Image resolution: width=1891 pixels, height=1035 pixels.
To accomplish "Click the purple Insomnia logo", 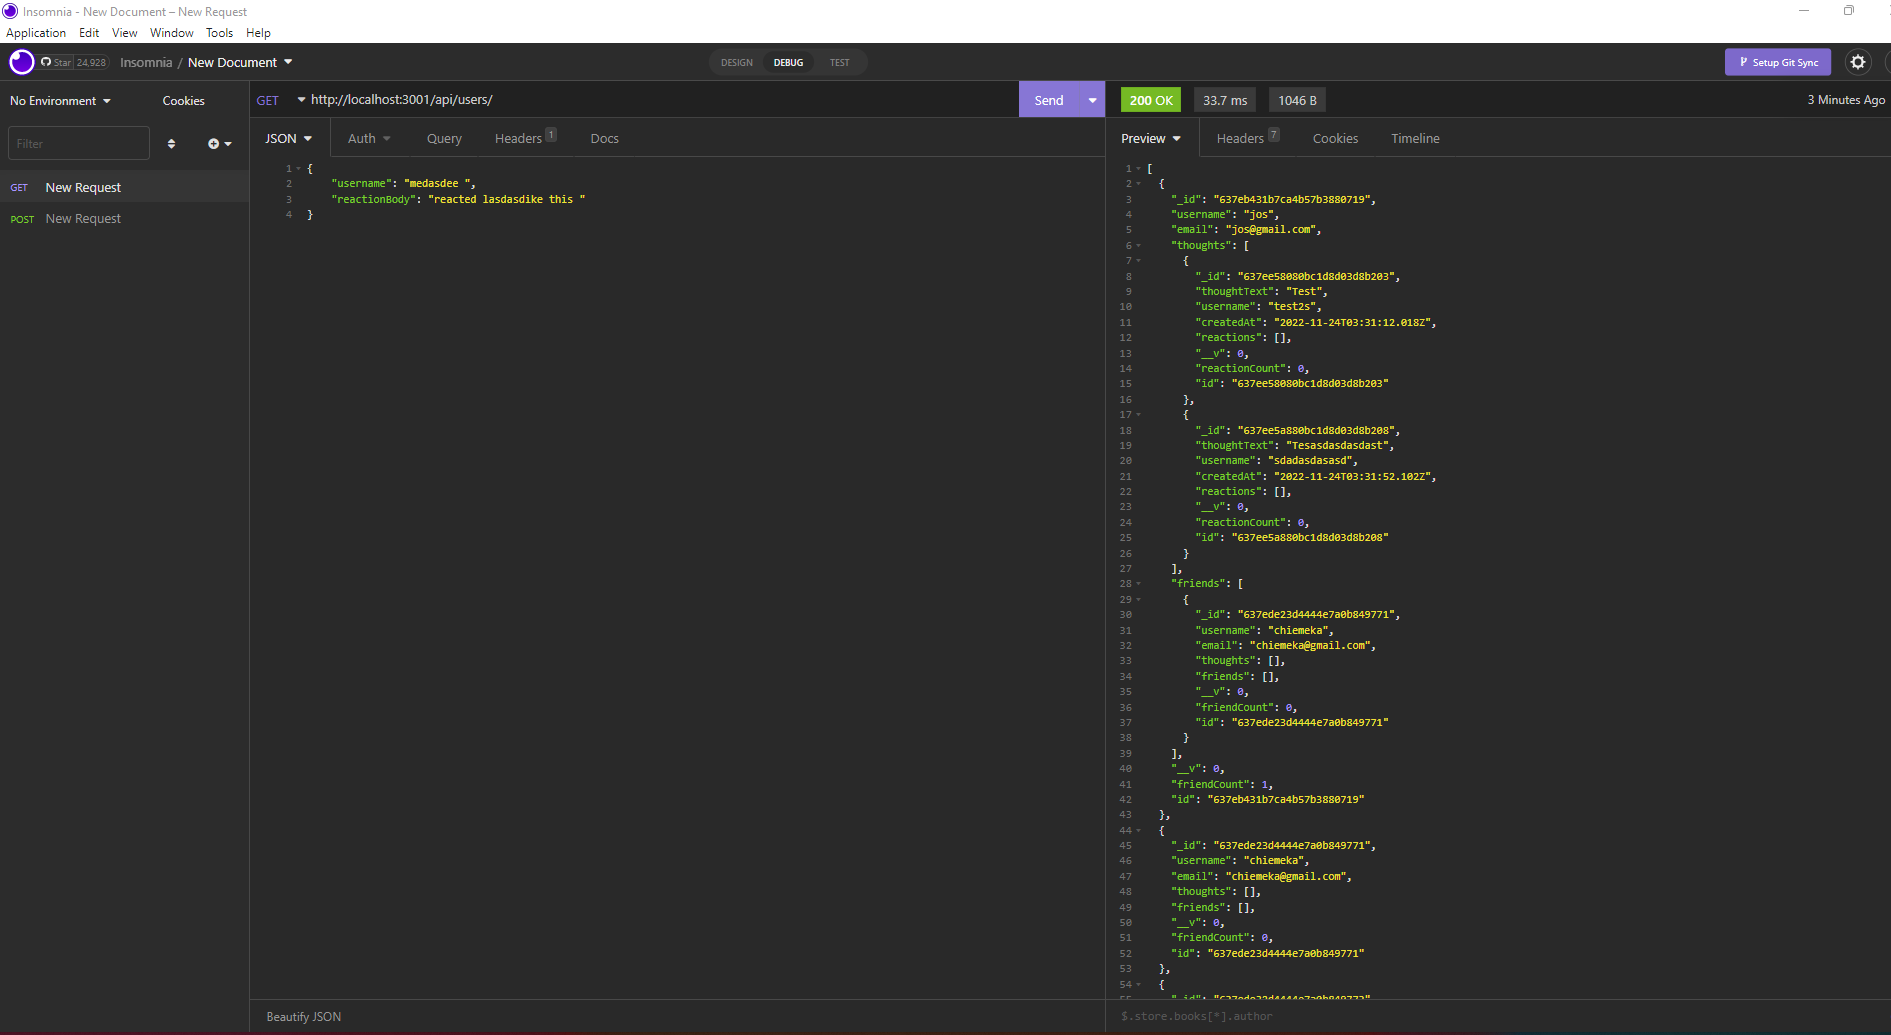I will pyautogui.click(x=21, y=62).
